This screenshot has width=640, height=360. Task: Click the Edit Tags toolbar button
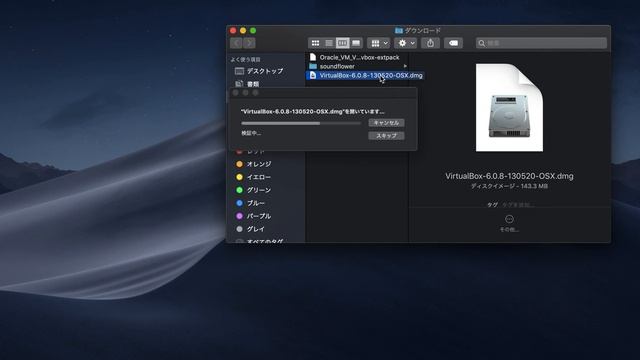coord(453,43)
